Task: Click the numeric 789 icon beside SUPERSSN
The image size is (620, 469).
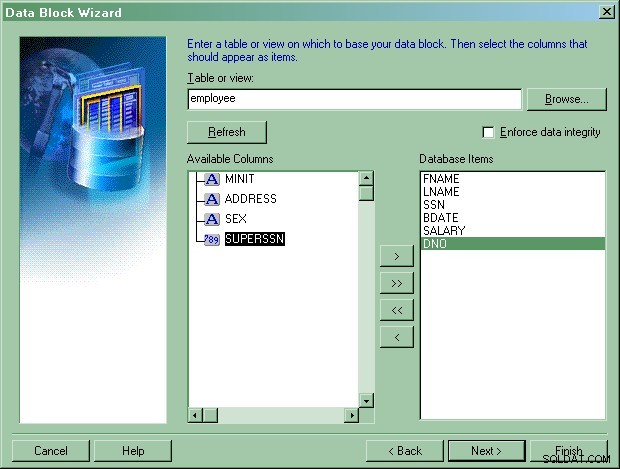Action: pyautogui.click(x=212, y=239)
